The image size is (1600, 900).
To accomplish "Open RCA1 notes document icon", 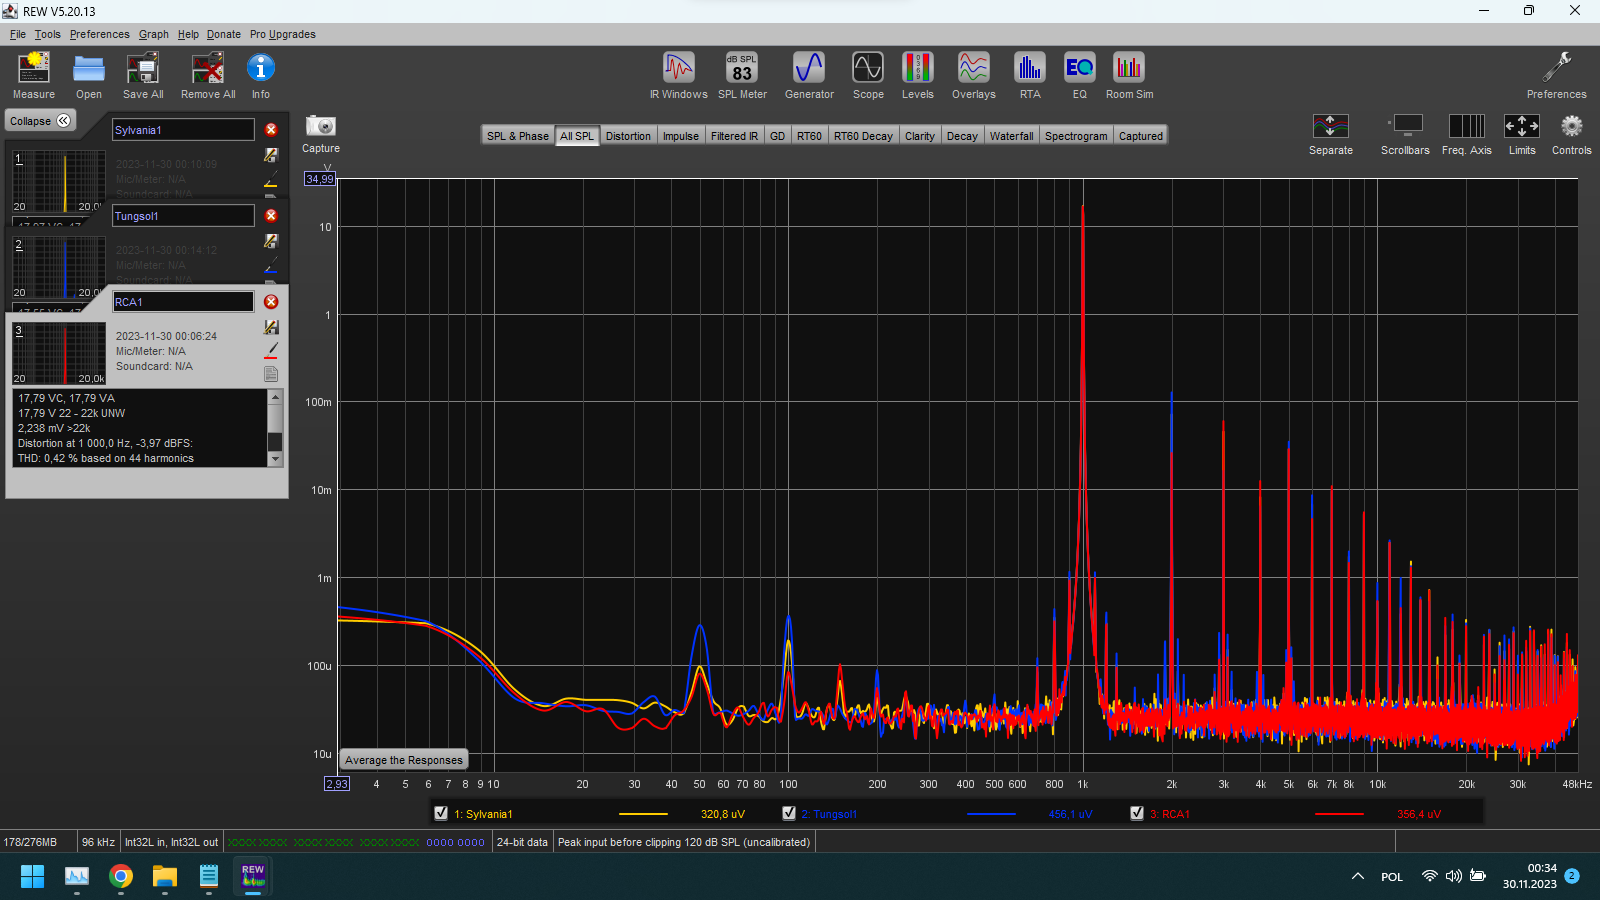I will tap(271, 374).
